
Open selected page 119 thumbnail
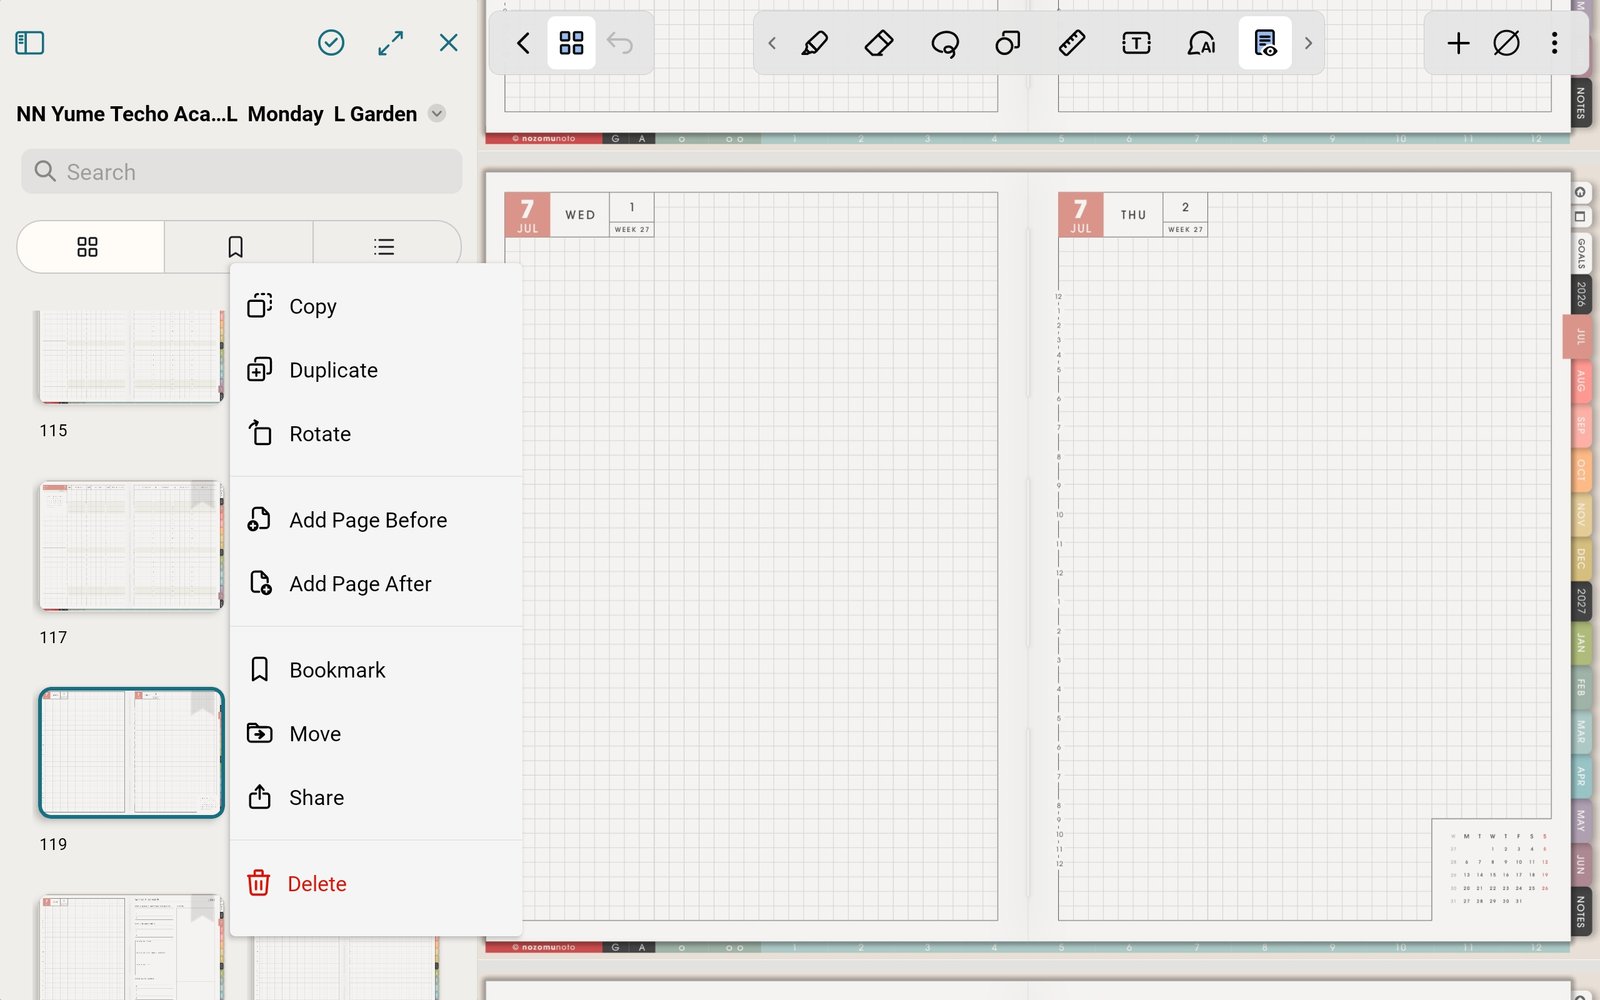point(131,753)
